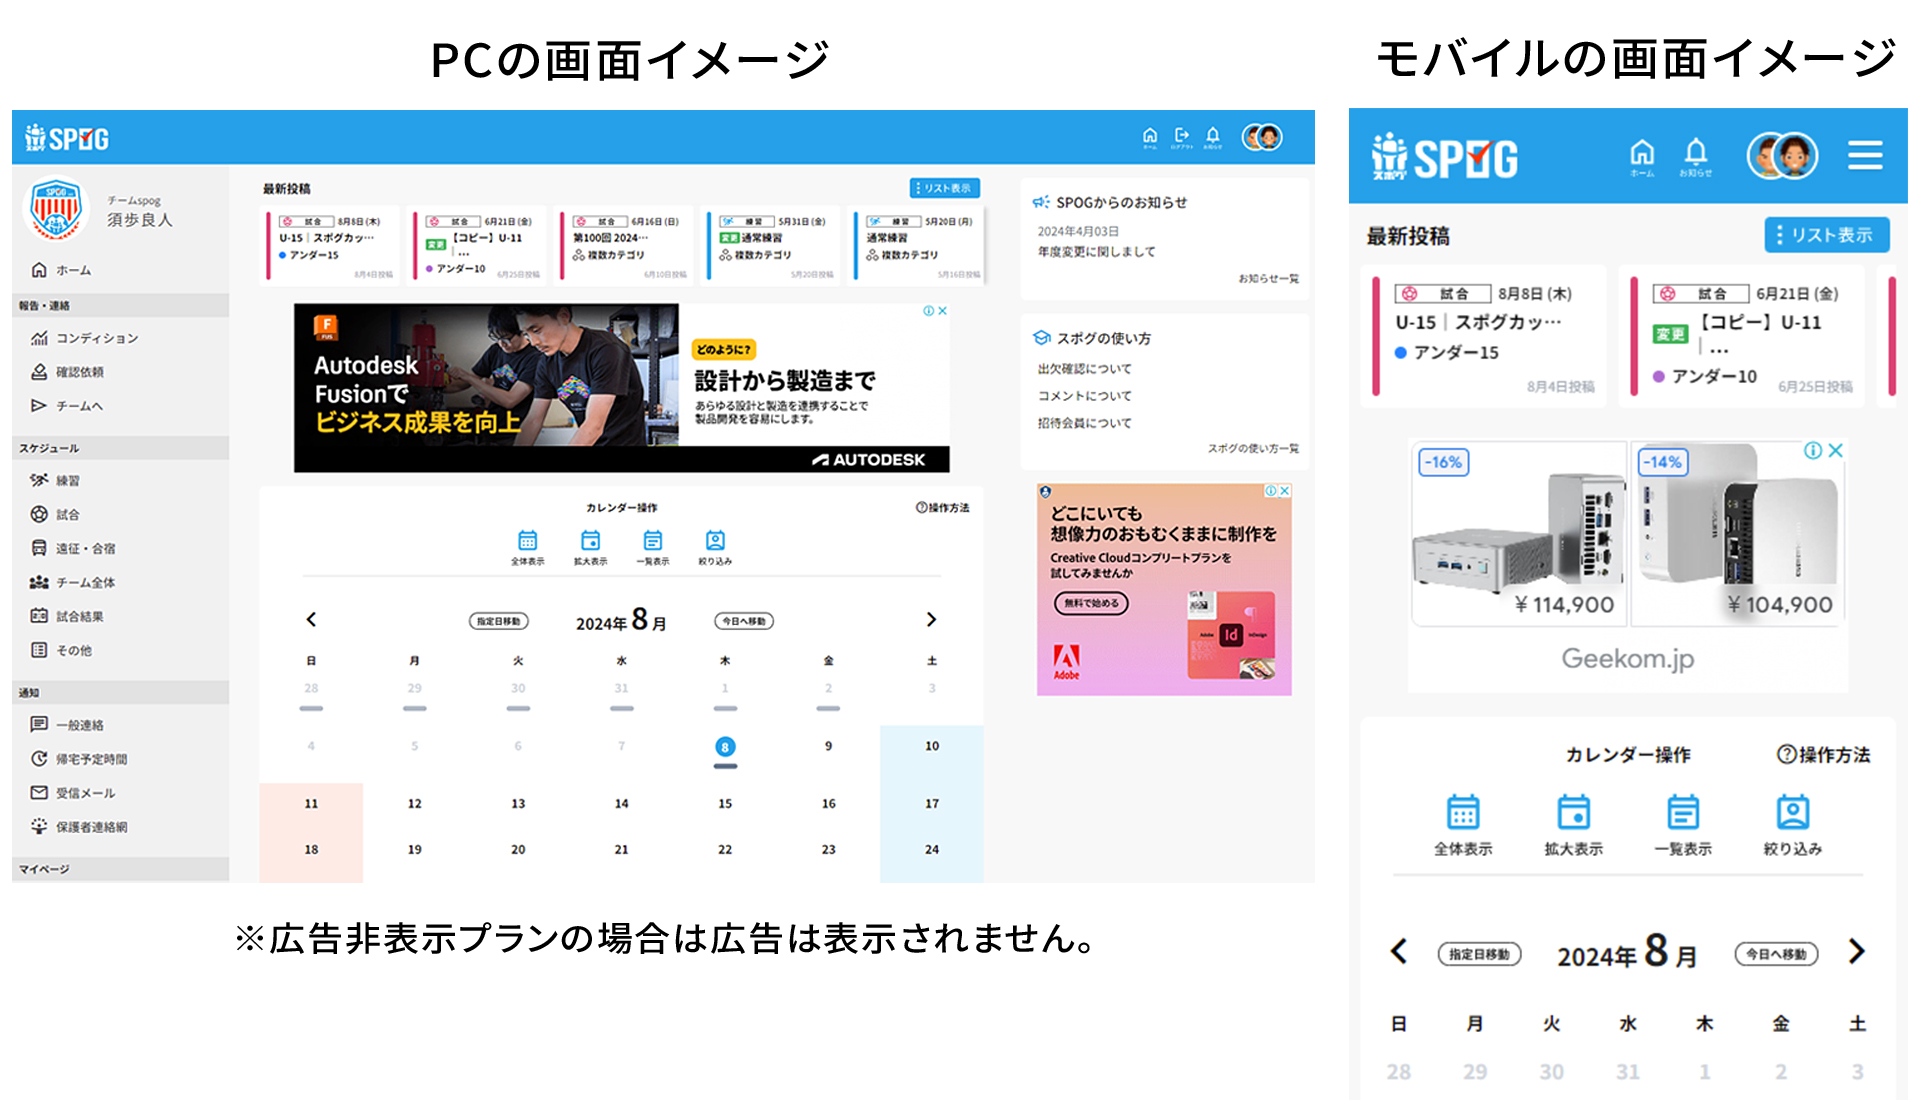This screenshot has width=1920, height=1100.
Task: Select the 拡大表示 icon in calendar operations
Action: pos(590,540)
